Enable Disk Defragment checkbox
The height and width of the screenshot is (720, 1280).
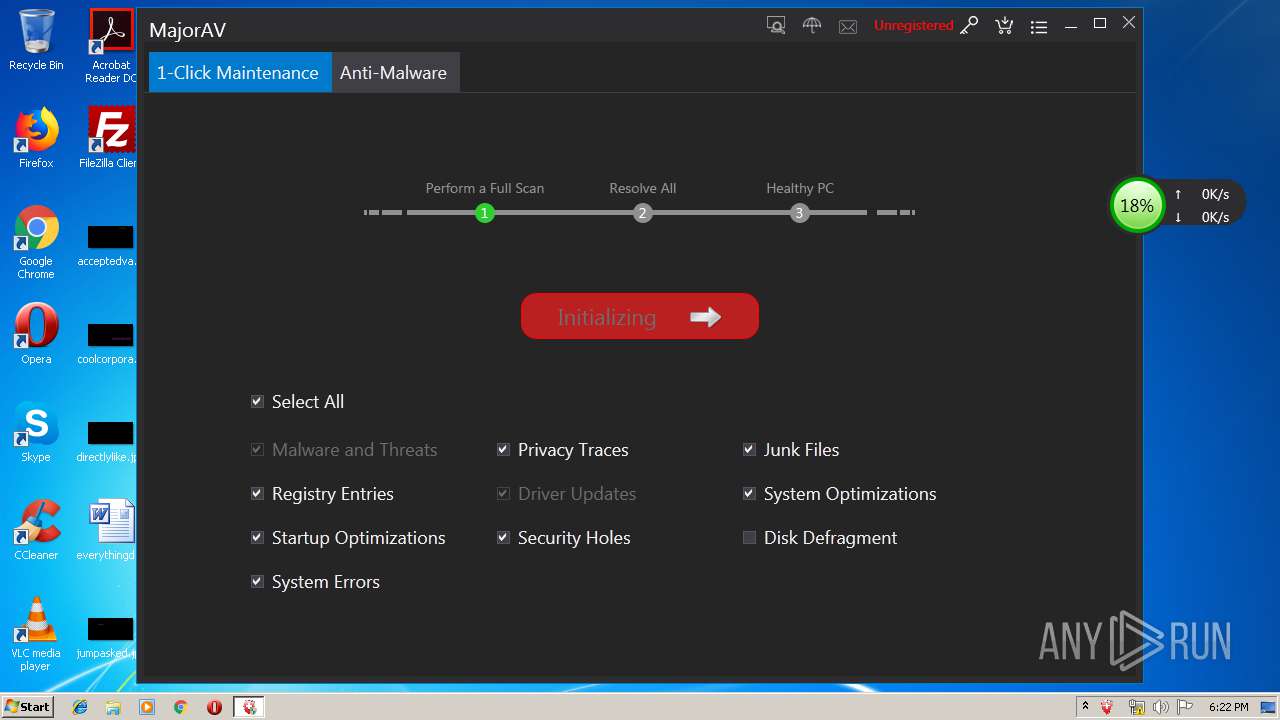(749, 538)
